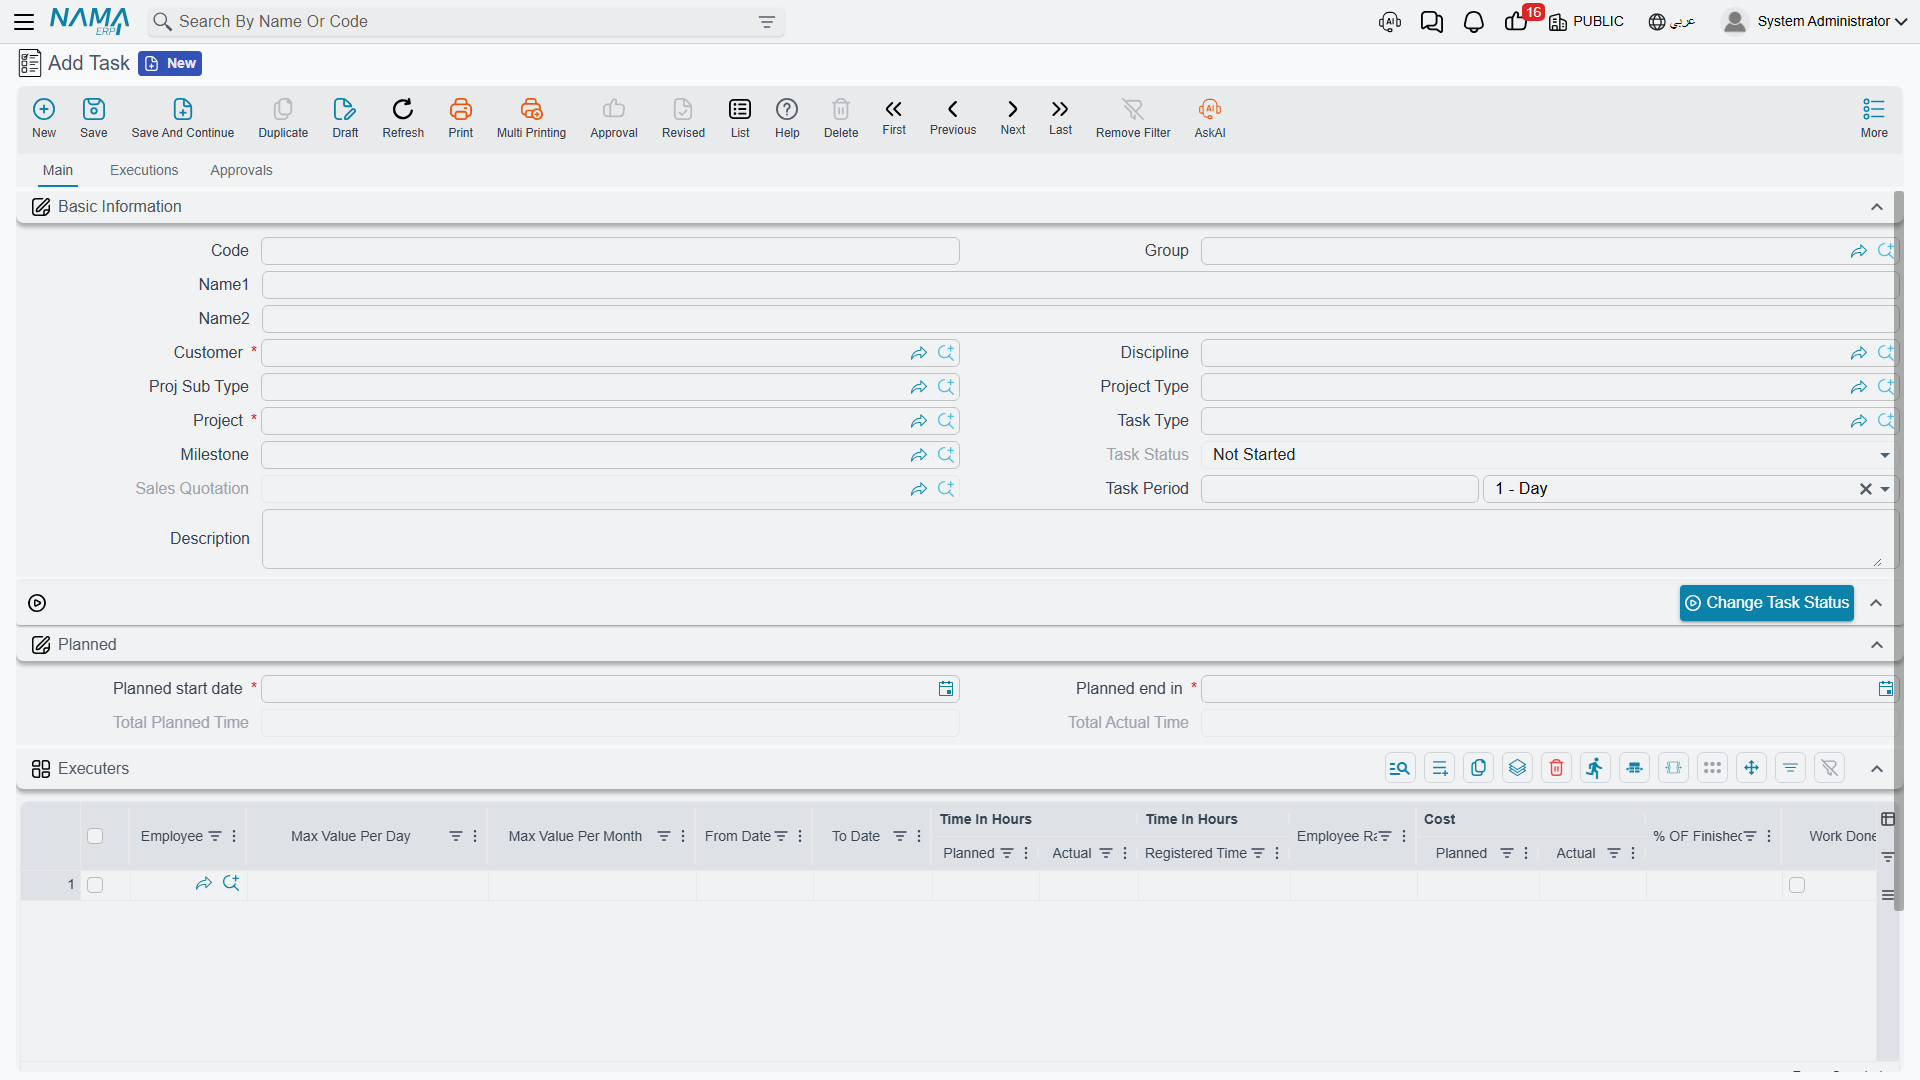Click the Milestone field lookup search icon
Viewport: 1920px width, 1080px height.
pyautogui.click(x=946, y=455)
